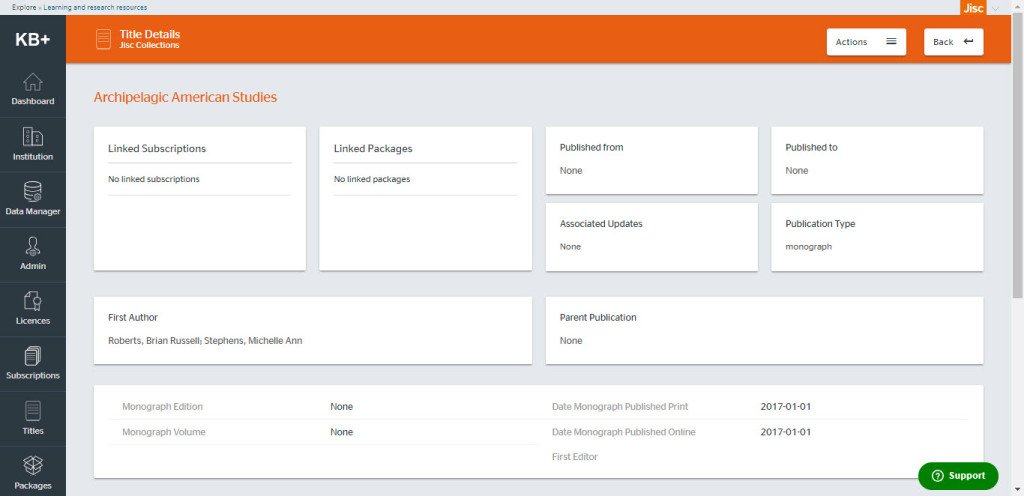Click the No linked subscriptions text

click(x=154, y=179)
